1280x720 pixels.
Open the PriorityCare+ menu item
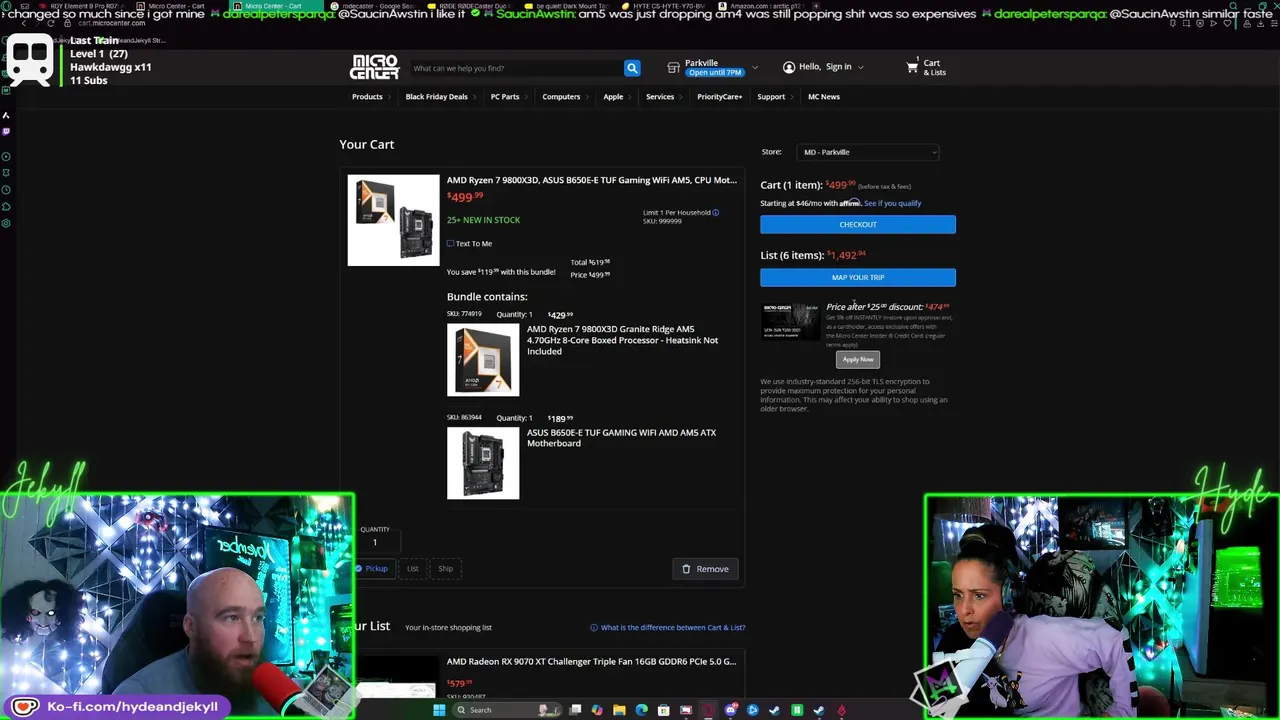(x=719, y=97)
